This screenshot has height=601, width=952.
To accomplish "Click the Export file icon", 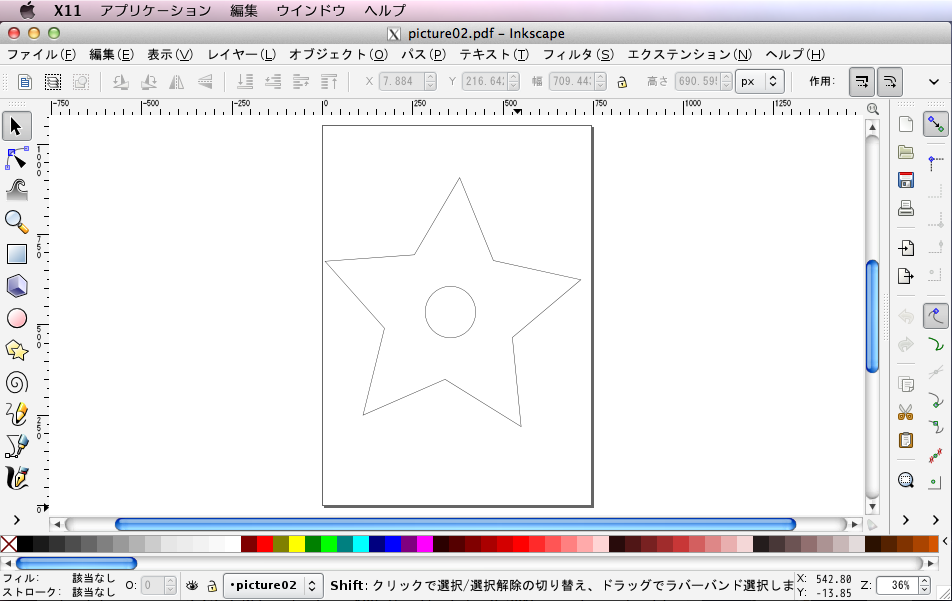I will [x=905, y=276].
